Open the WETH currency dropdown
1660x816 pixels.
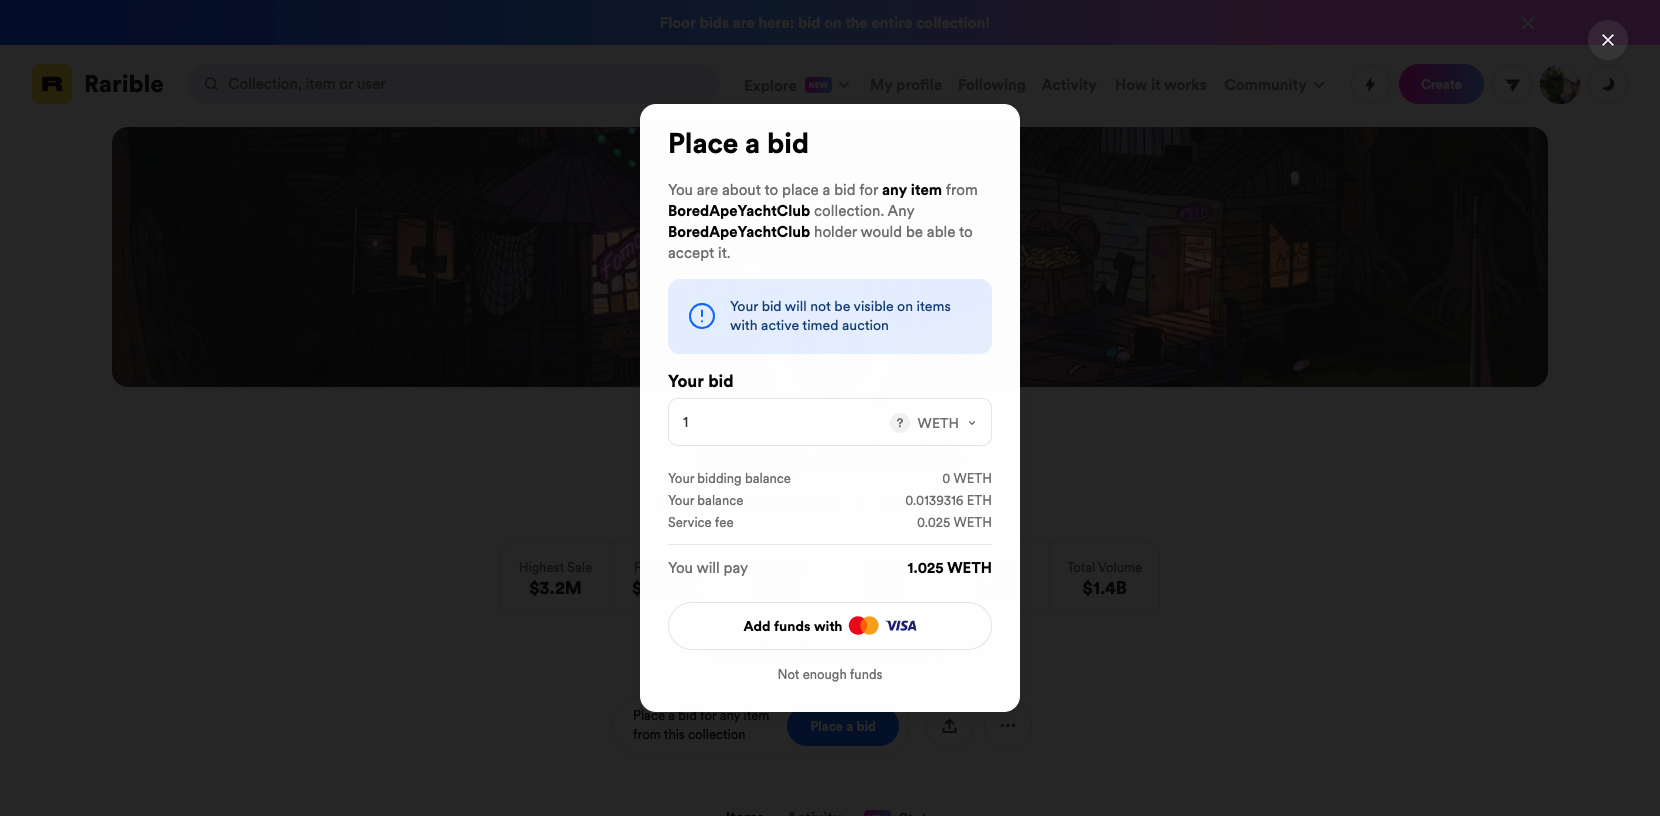click(x=947, y=423)
